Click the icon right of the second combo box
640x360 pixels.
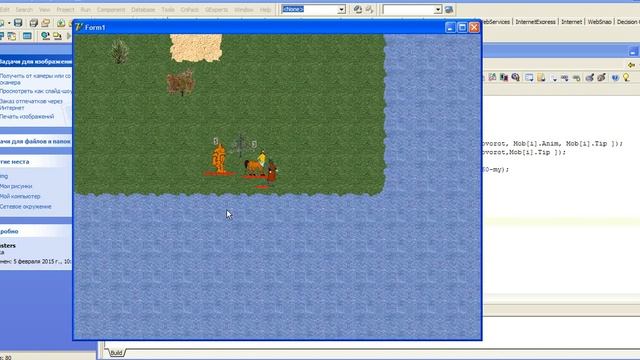coord(449,9)
